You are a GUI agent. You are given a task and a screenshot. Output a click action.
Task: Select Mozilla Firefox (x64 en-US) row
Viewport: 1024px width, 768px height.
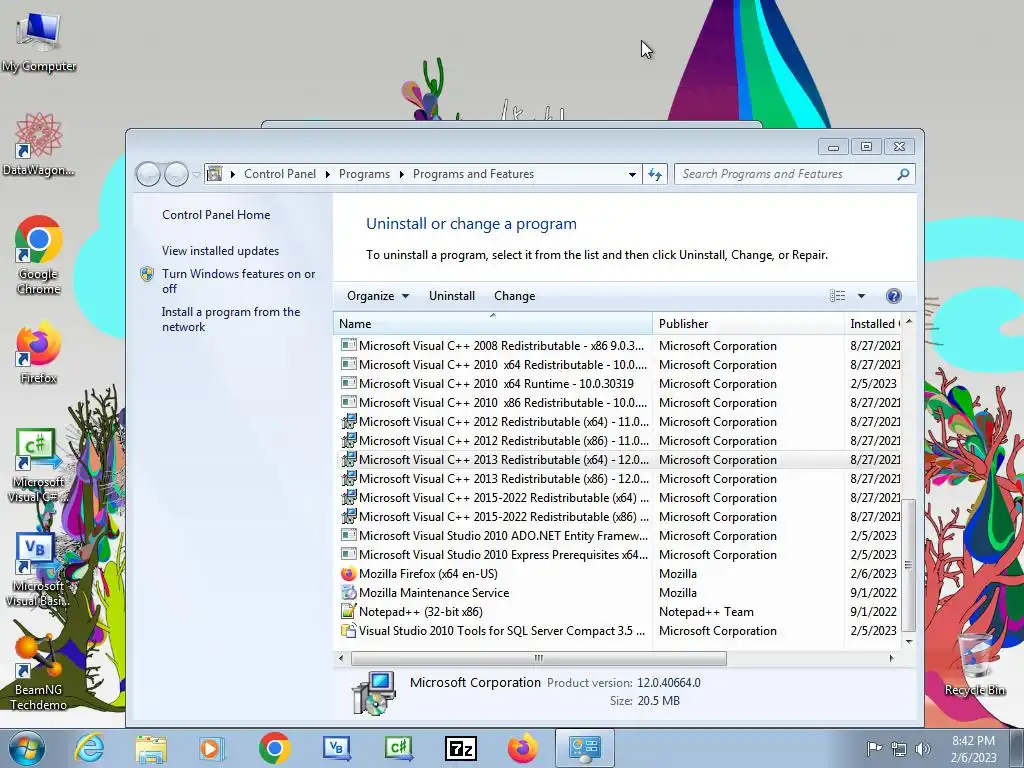coord(619,573)
